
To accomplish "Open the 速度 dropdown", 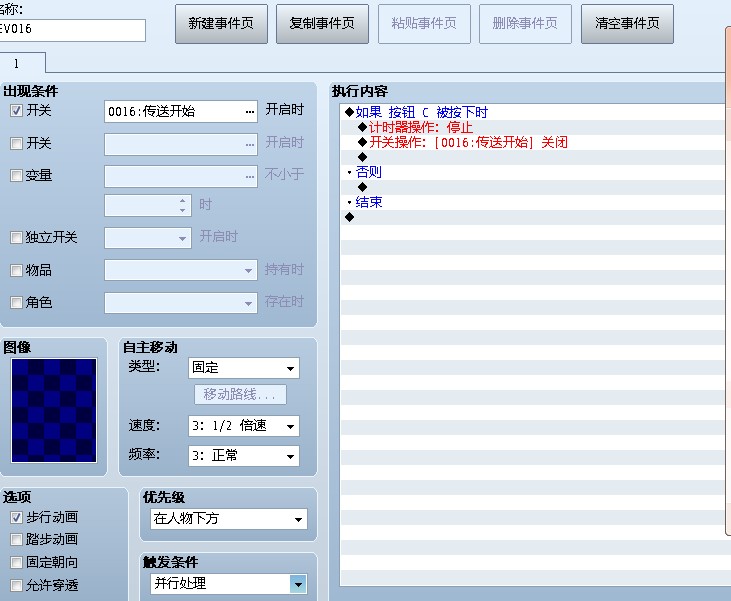I will pos(244,426).
